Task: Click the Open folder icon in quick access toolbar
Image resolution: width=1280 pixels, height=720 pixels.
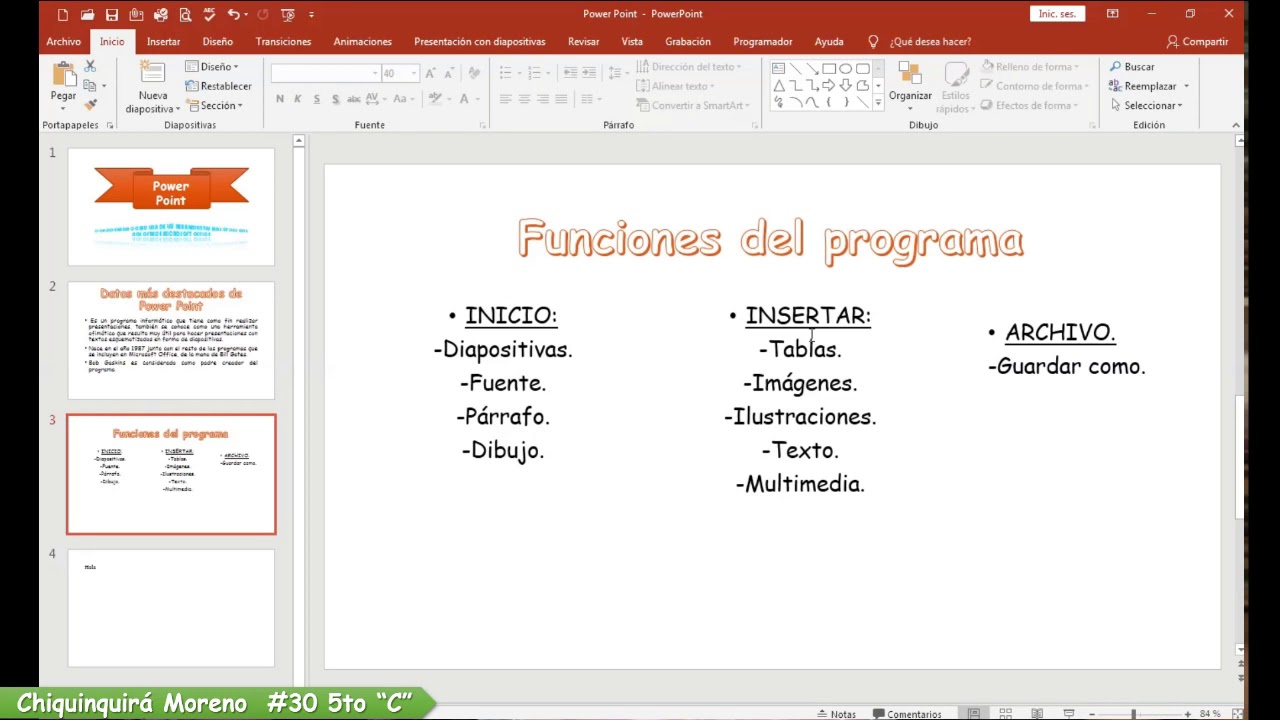Action: (87, 14)
